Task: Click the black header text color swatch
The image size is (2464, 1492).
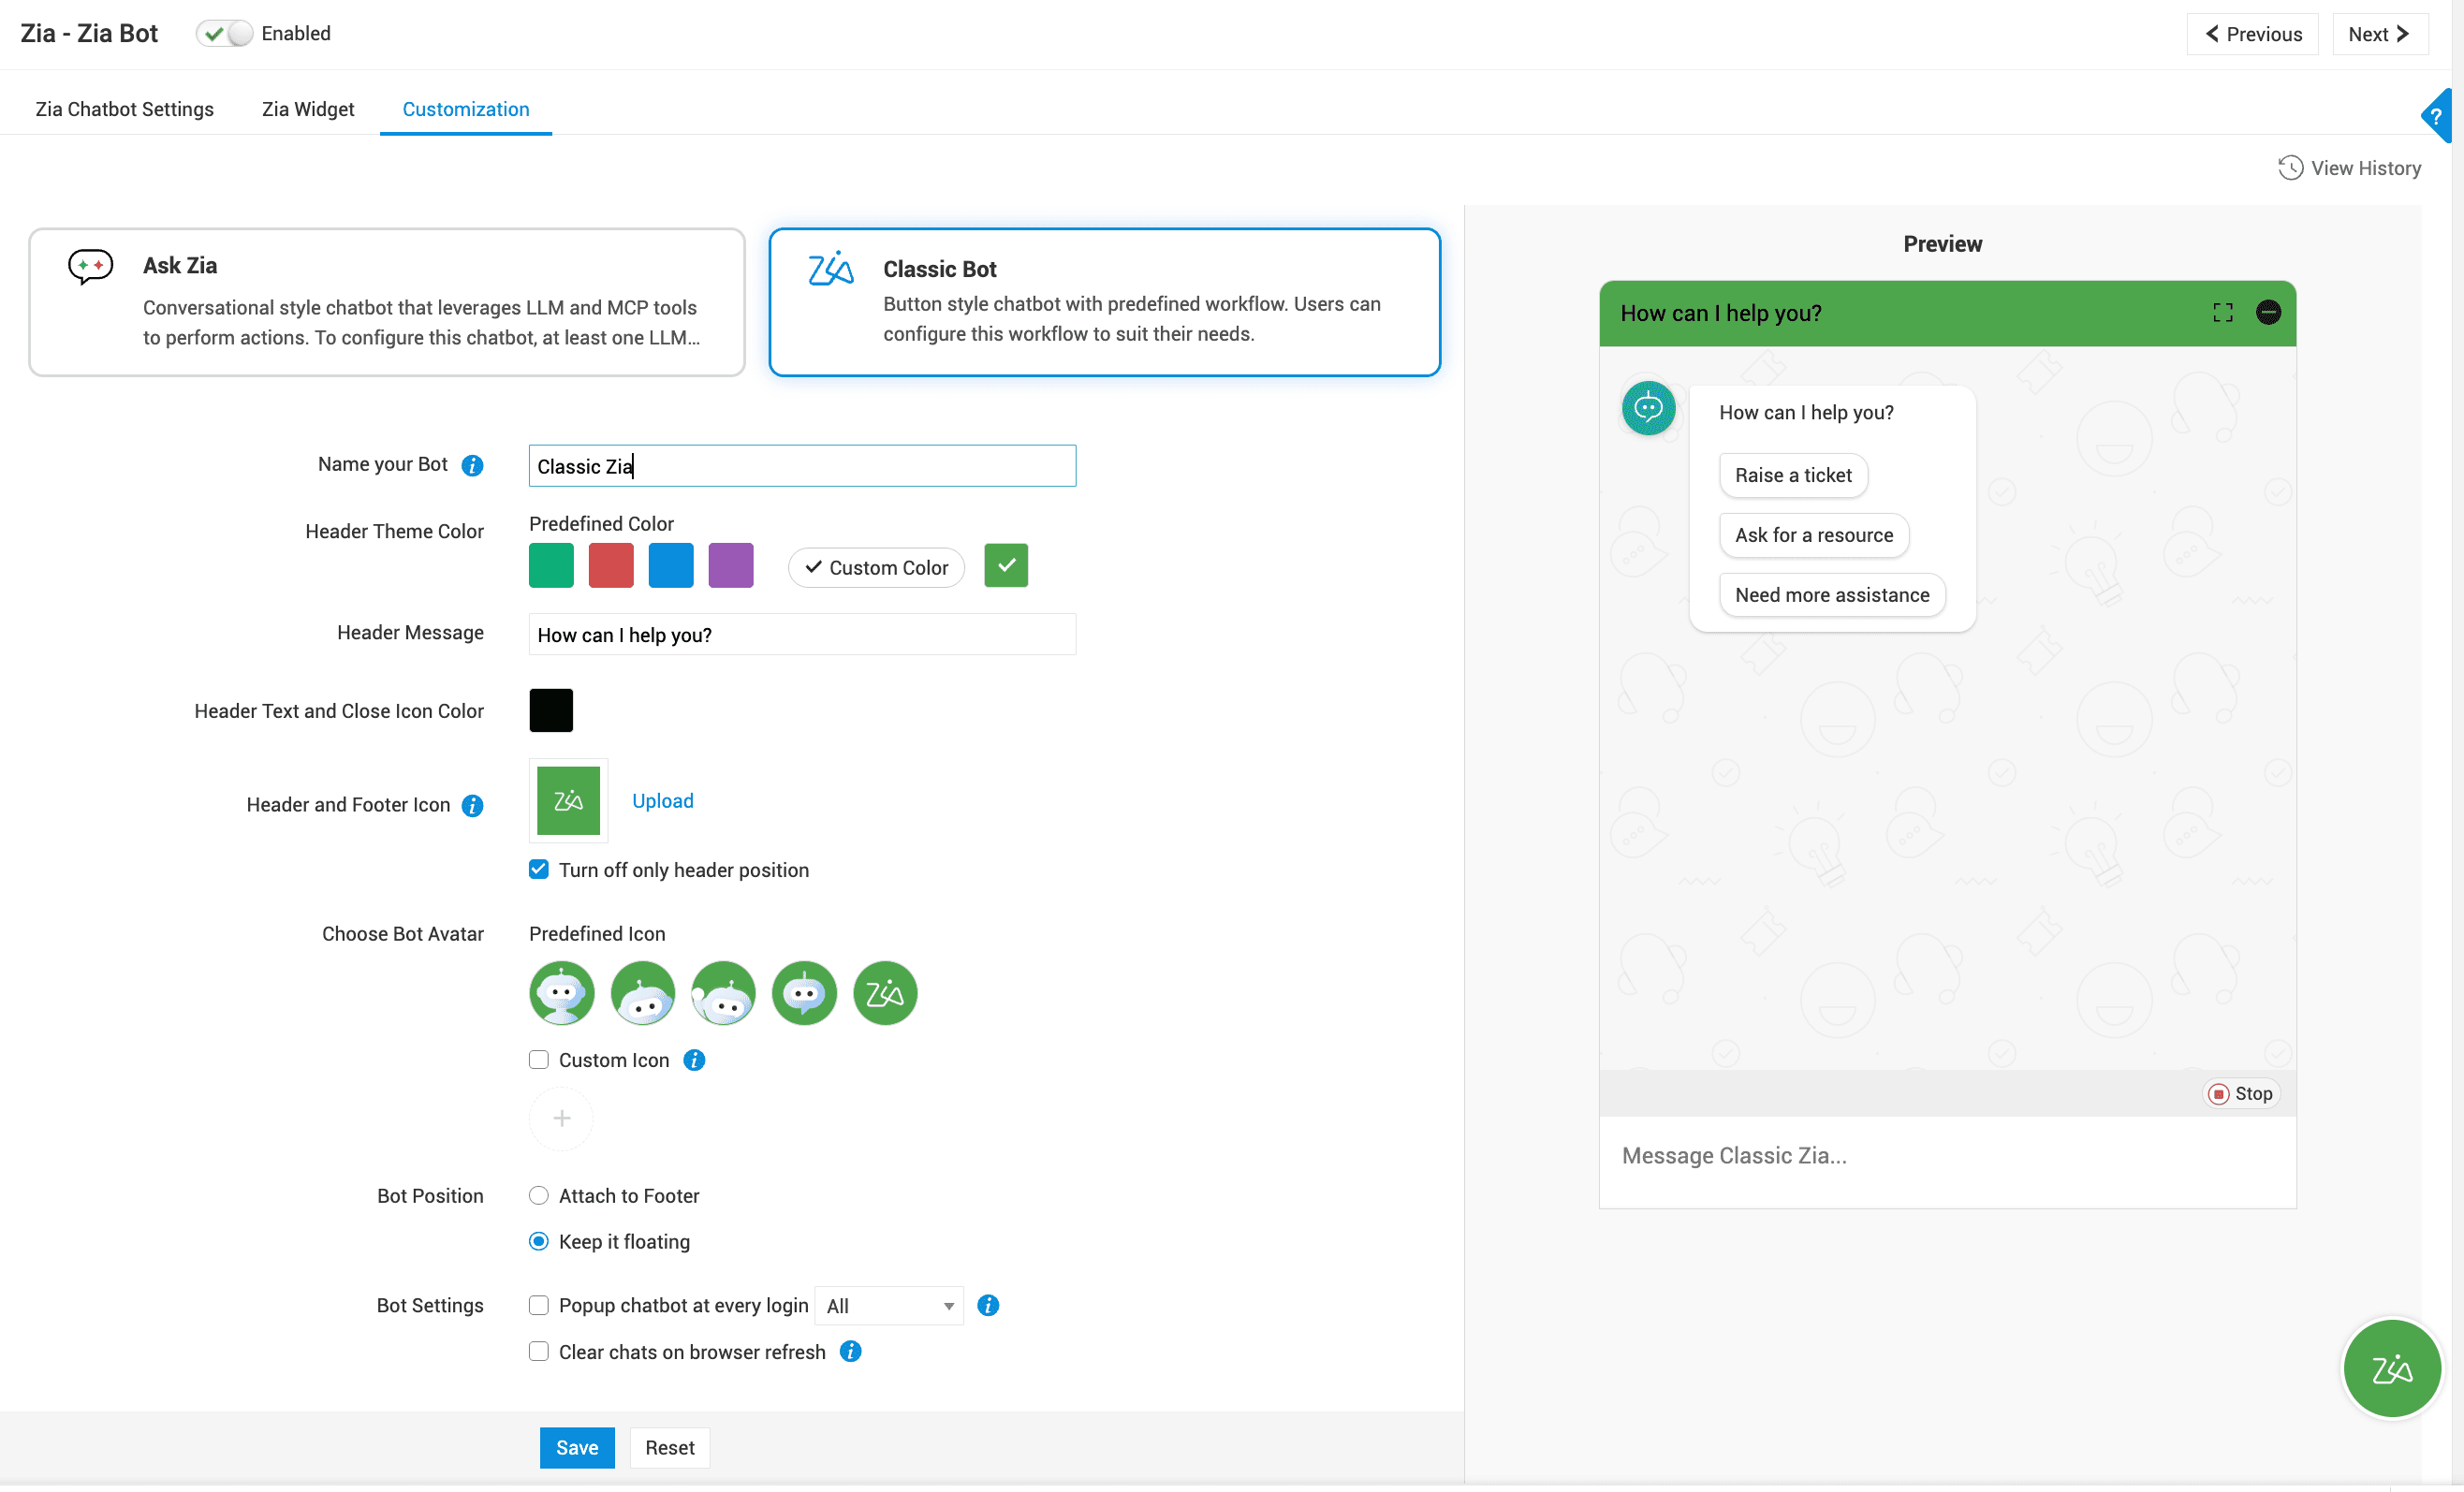Action: point(551,710)
